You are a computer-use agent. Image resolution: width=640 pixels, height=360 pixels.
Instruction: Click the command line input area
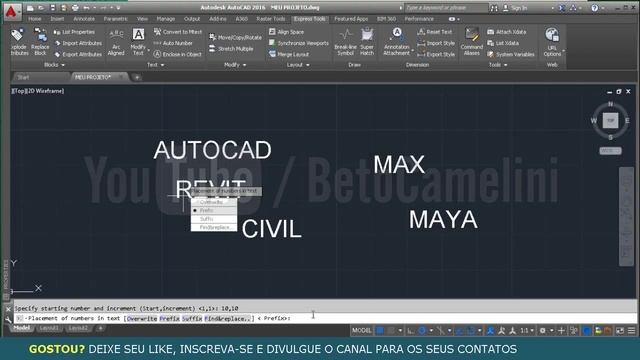point(326,318)
